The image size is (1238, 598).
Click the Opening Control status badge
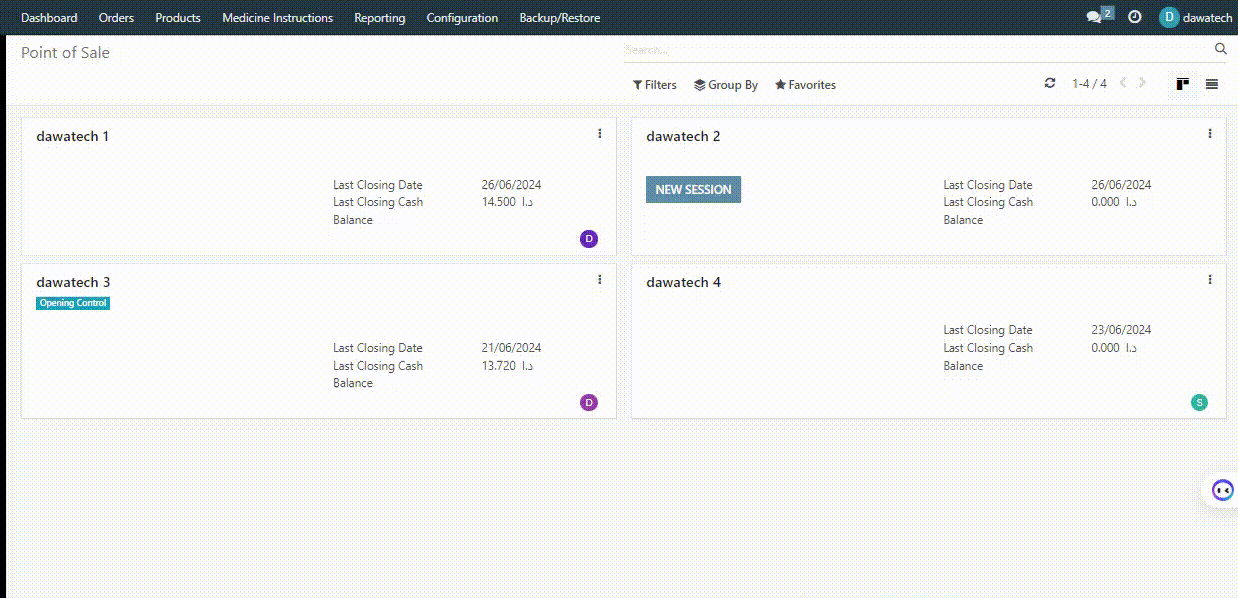(x=73, y=303)
